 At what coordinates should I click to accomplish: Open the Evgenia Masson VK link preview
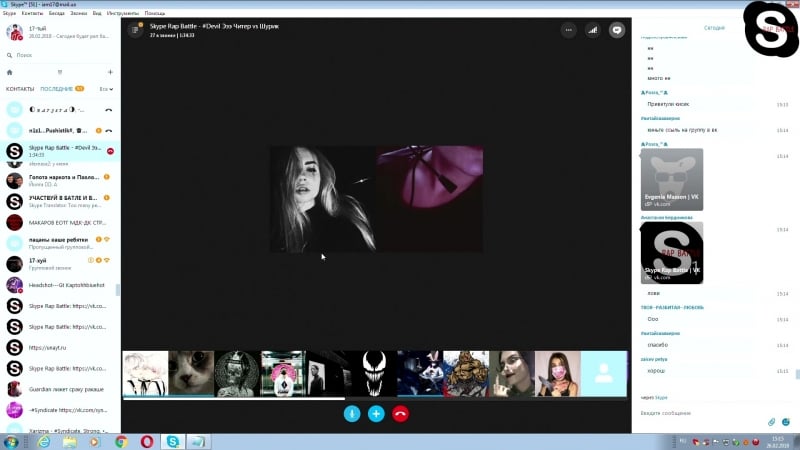tap(671, 180)
